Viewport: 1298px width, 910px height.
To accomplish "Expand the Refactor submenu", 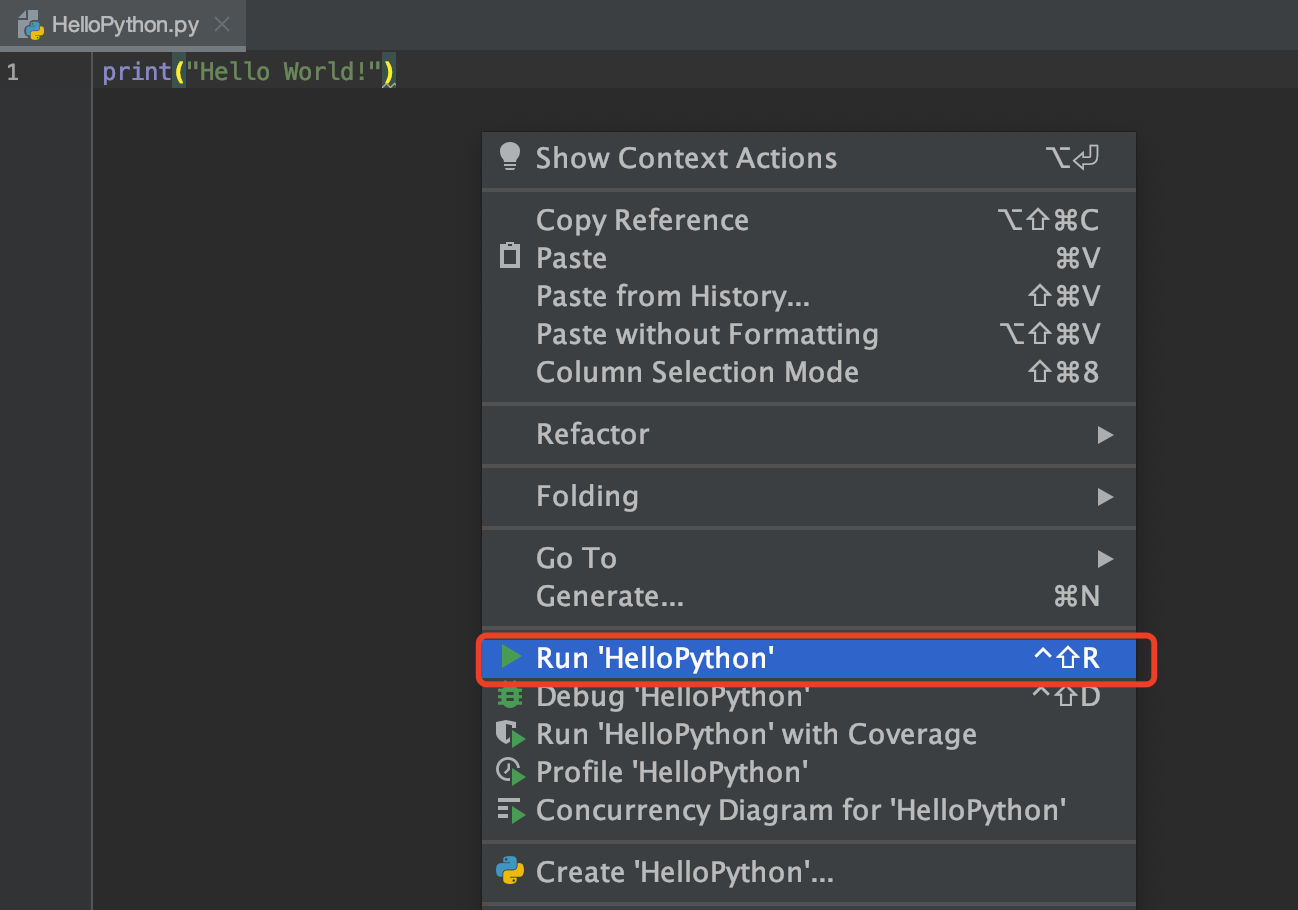I will (x=809, y=434).
